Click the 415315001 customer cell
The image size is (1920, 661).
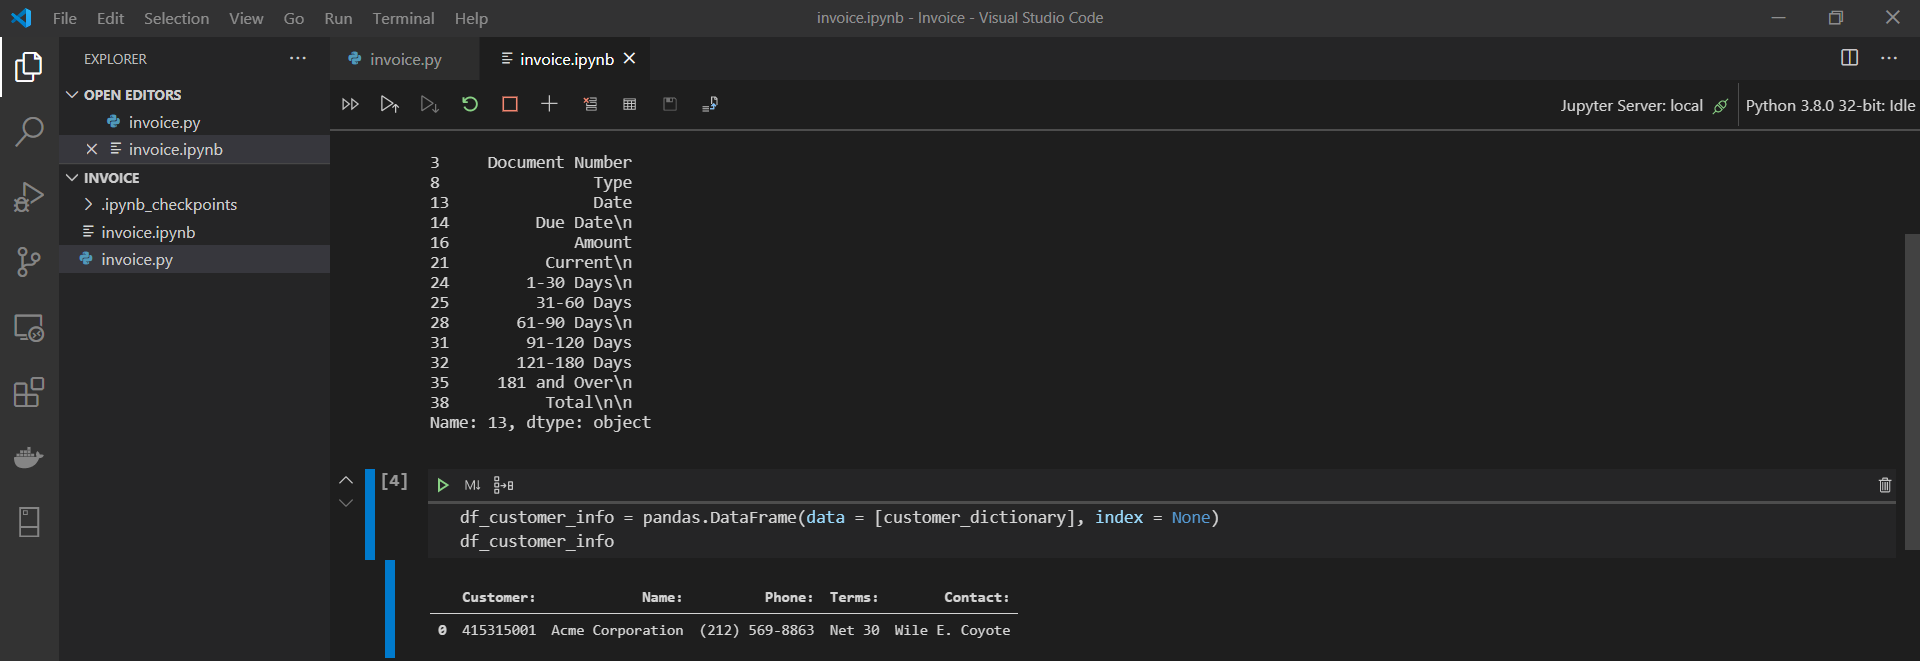click(499, 630)
